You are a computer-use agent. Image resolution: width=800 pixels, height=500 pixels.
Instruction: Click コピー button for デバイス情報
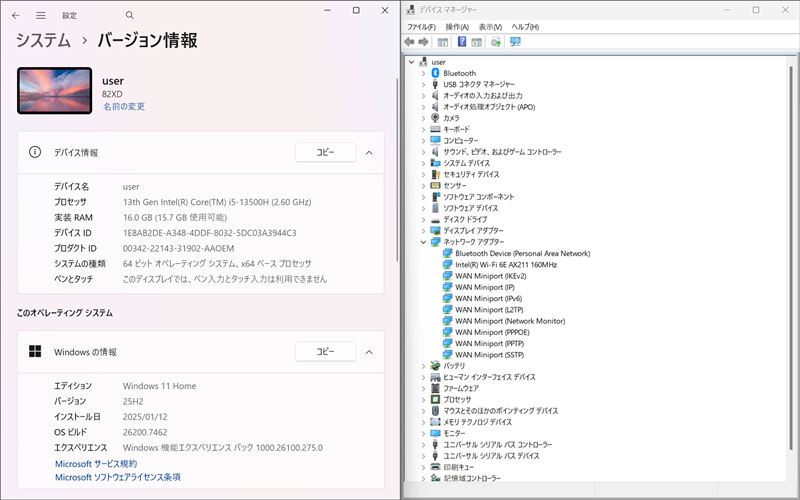[x=325, y=153]
